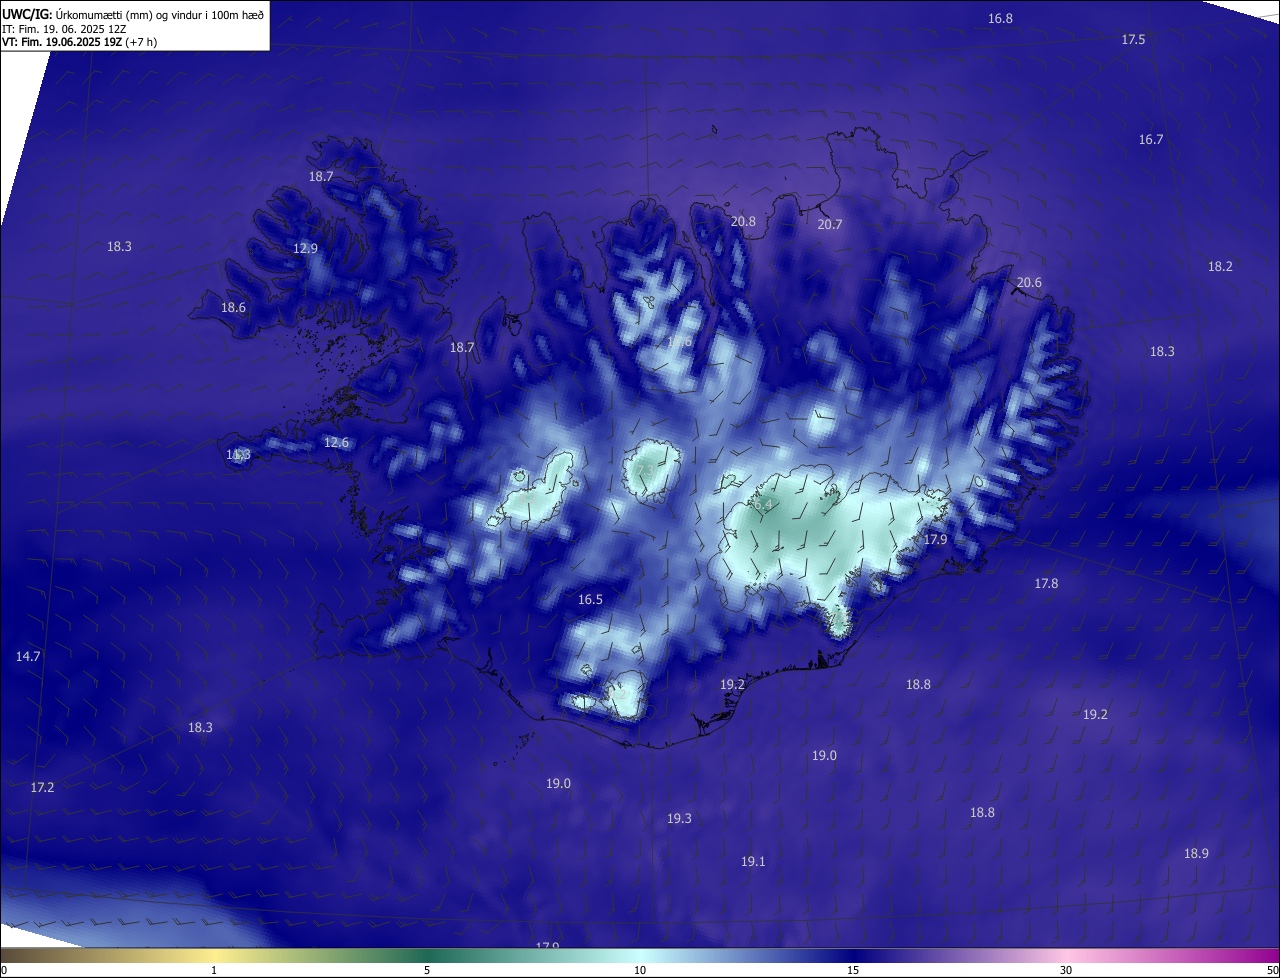The image size is (1280, 978).
Task: Click the "5" label on the colour scale
Action: (x=427, y=971)
